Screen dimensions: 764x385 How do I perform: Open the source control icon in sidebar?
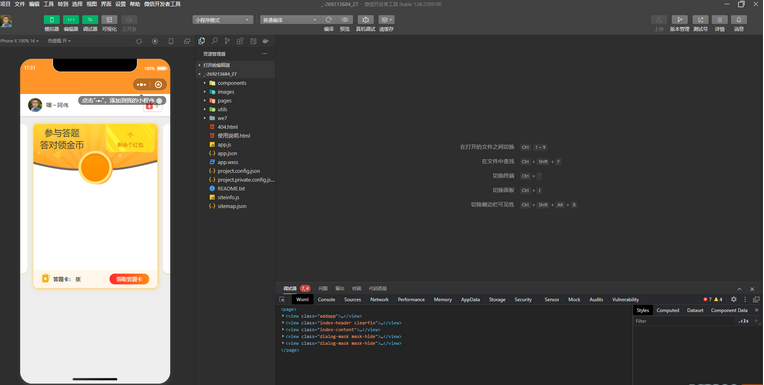(x=227, y=41)
